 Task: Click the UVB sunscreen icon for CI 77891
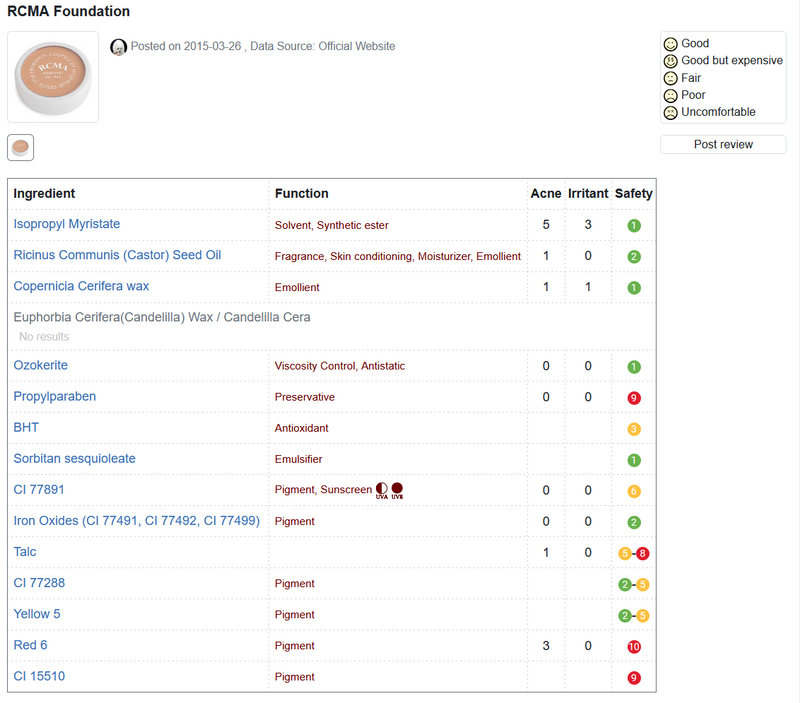coord(397,490)
